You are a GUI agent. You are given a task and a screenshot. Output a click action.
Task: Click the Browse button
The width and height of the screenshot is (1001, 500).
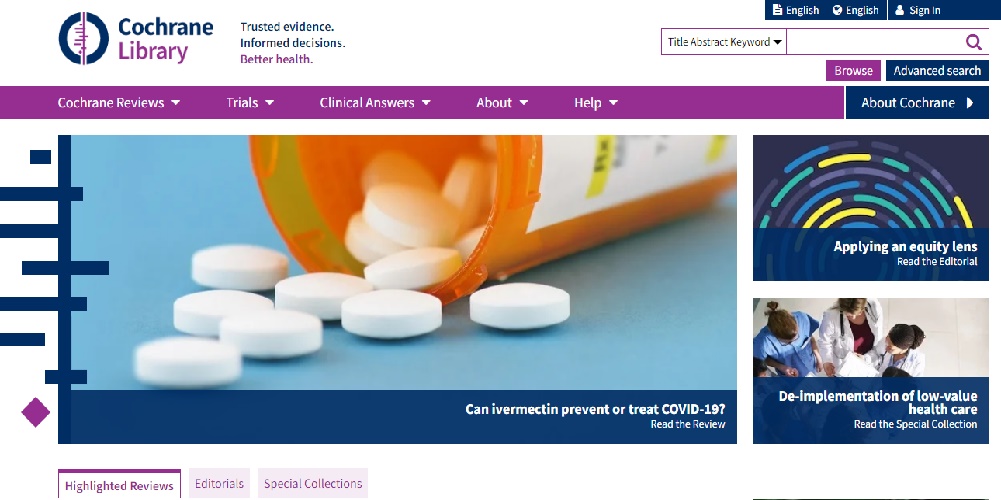pos(853,71)
